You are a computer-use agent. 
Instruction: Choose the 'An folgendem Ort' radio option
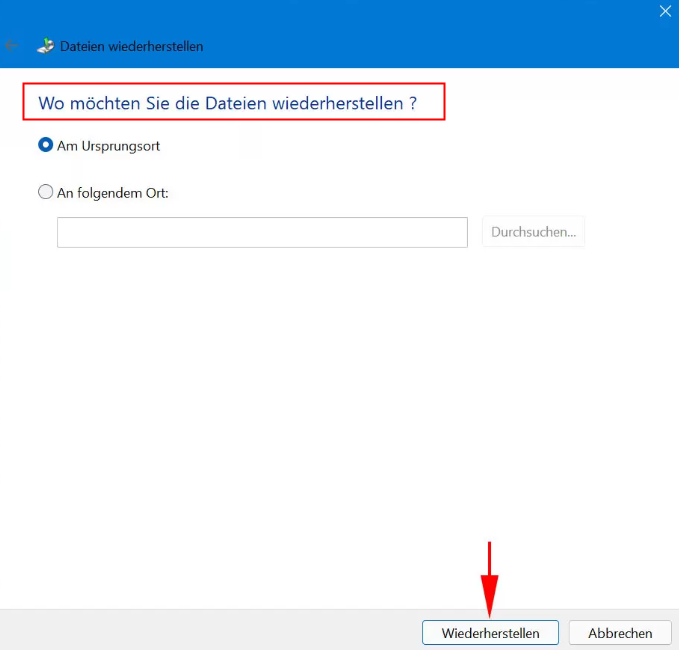[x=45, y=192]
